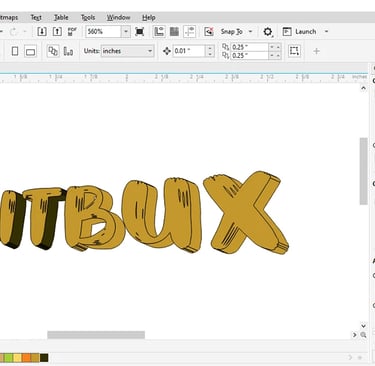The width and height of the screenshot is (375, 366).
Task: Click the plus Quick customize button
Action: (x=316, y=51)
